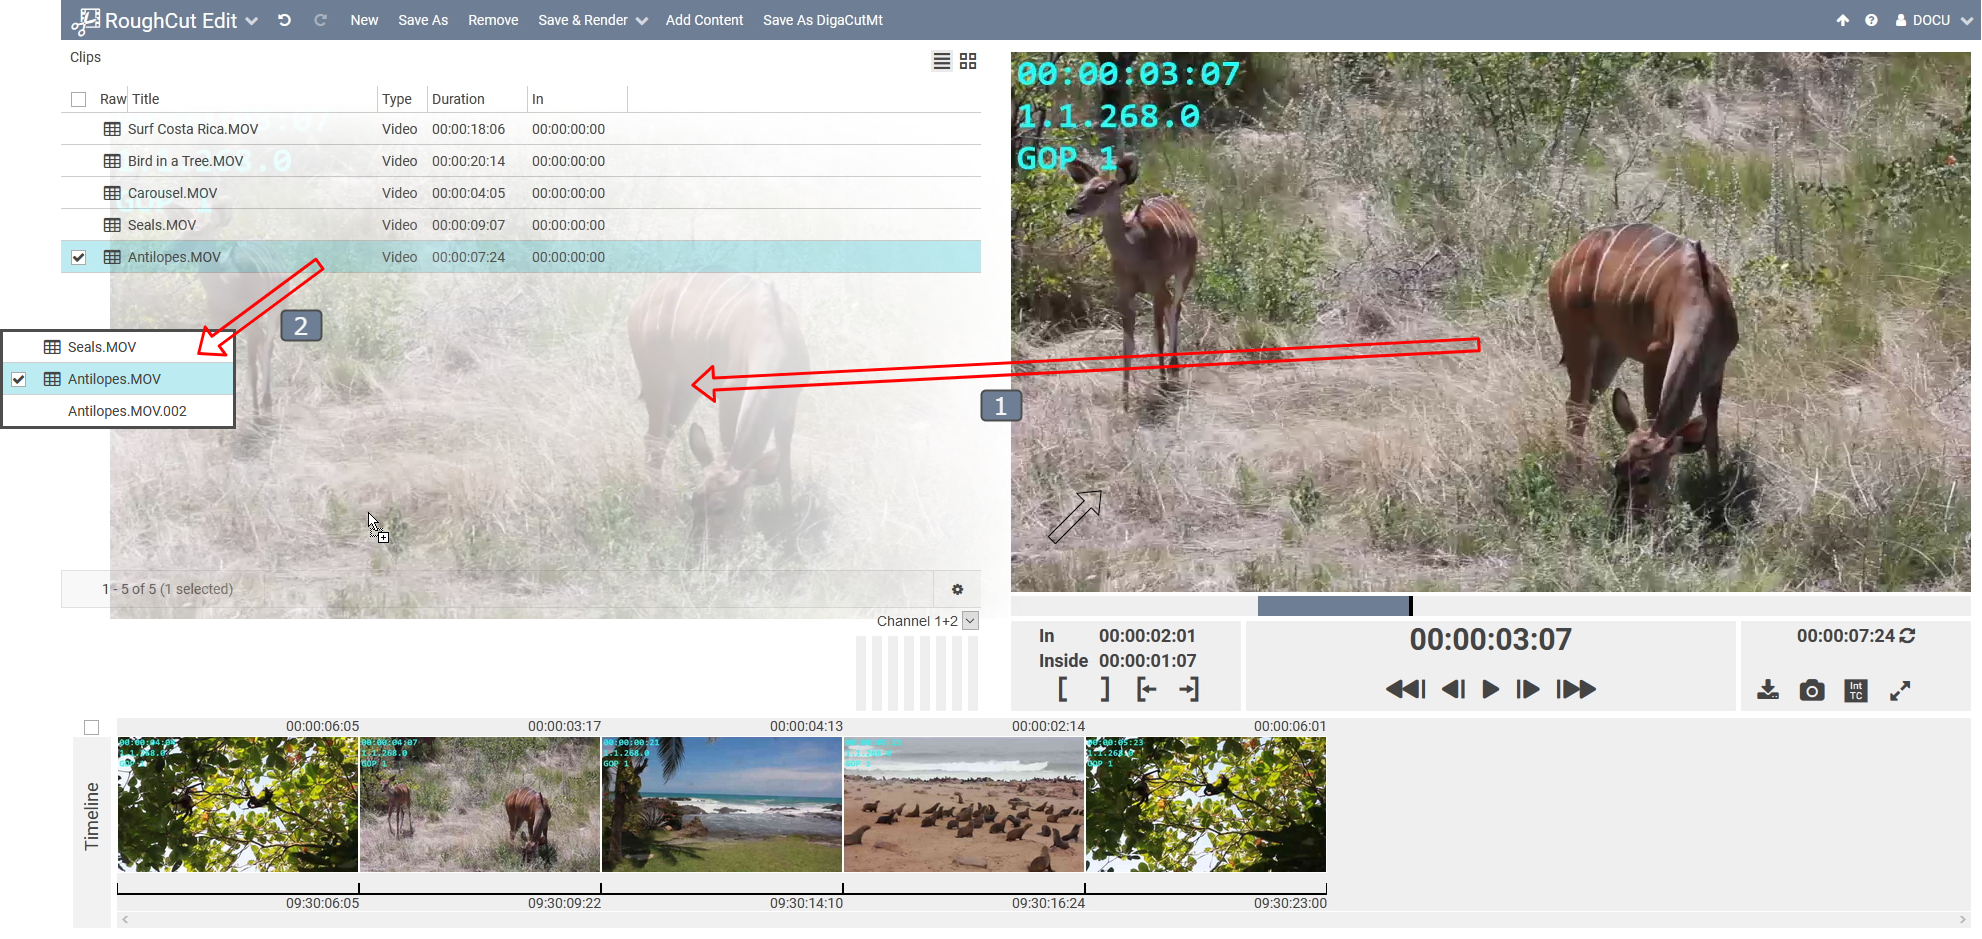Uncheck the Antilopes.MOV row checkbox
The height and width of the screenshot is (939, 1982).
click(x=79, y=257)
